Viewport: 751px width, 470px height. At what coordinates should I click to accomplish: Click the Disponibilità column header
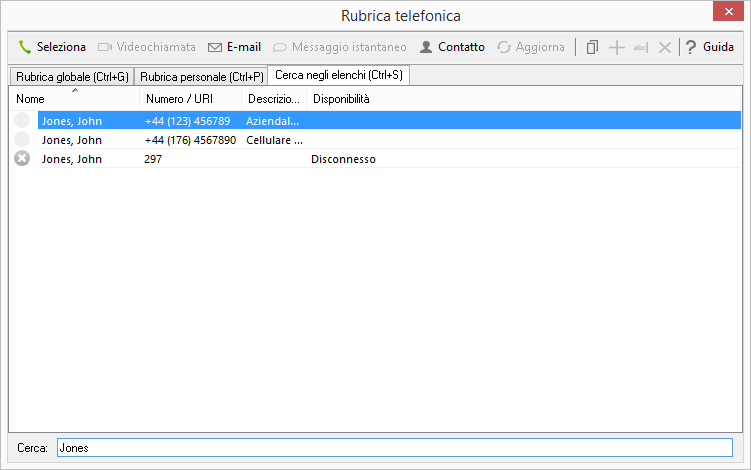pyautogui.click(x=341, y=99)
